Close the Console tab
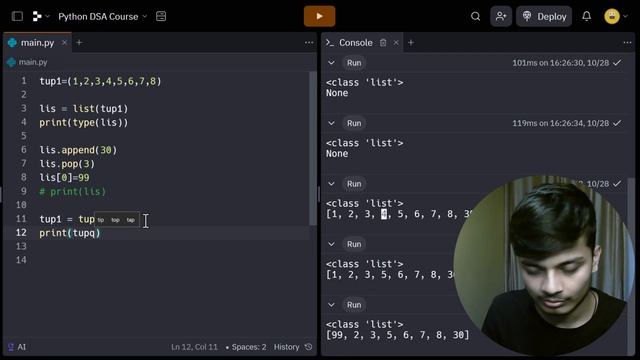Screen dimensions: 640x360 [396, 42]
